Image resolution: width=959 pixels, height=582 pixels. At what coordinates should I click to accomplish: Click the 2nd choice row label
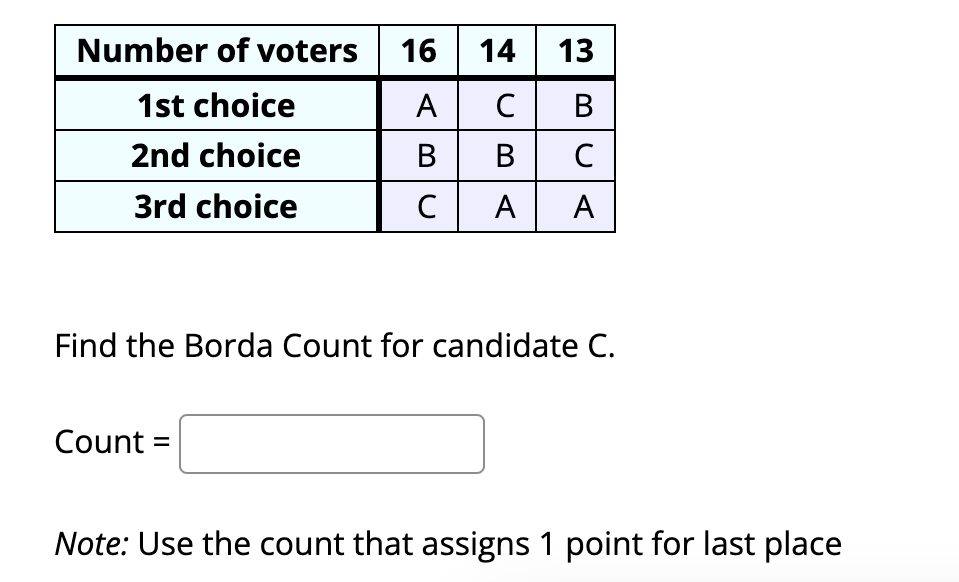pos(216,155)
